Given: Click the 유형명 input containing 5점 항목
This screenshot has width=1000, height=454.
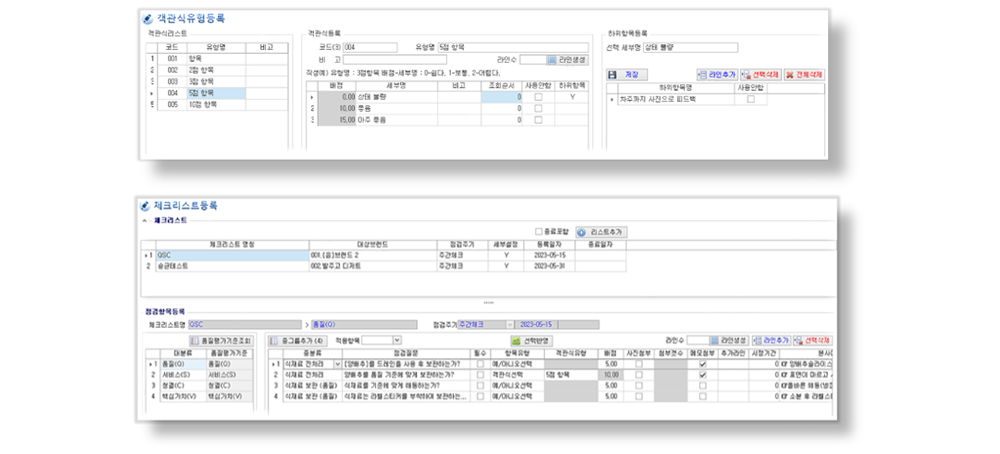Looking at the screenshot, I should click(x=513, y=47).
